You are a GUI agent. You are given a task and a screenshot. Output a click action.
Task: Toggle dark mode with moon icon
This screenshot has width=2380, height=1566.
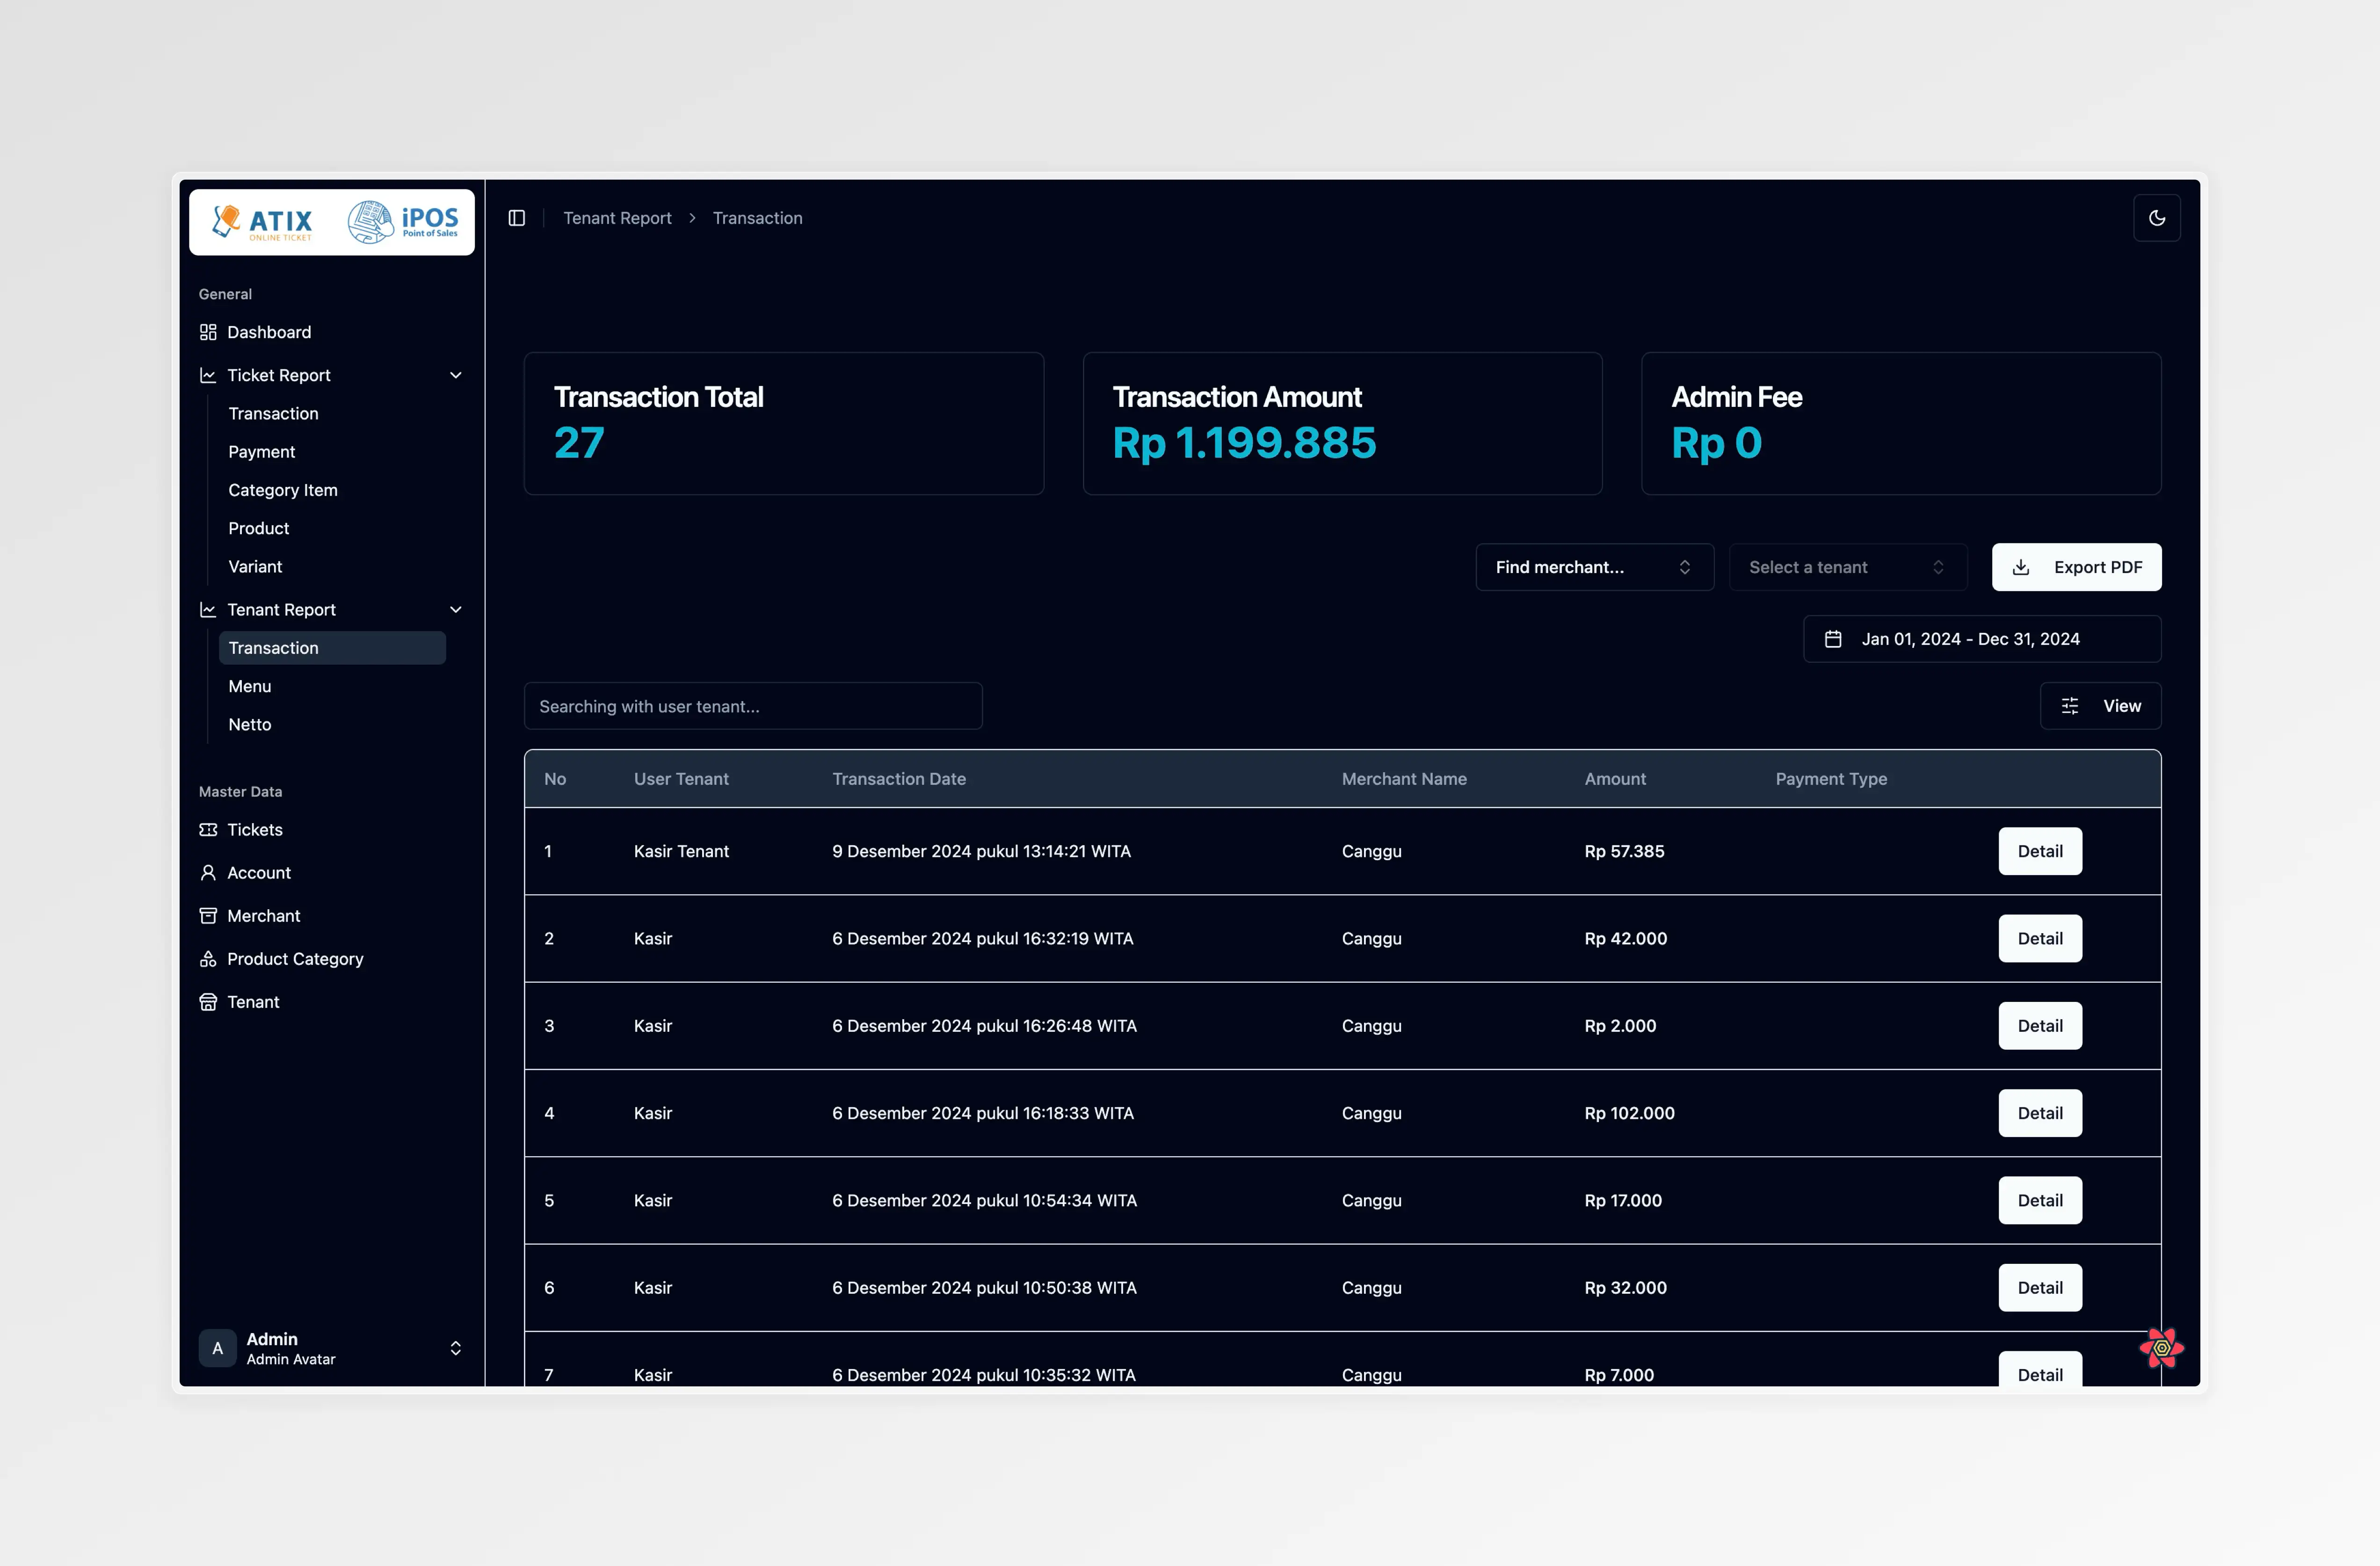click(2156, 218)
